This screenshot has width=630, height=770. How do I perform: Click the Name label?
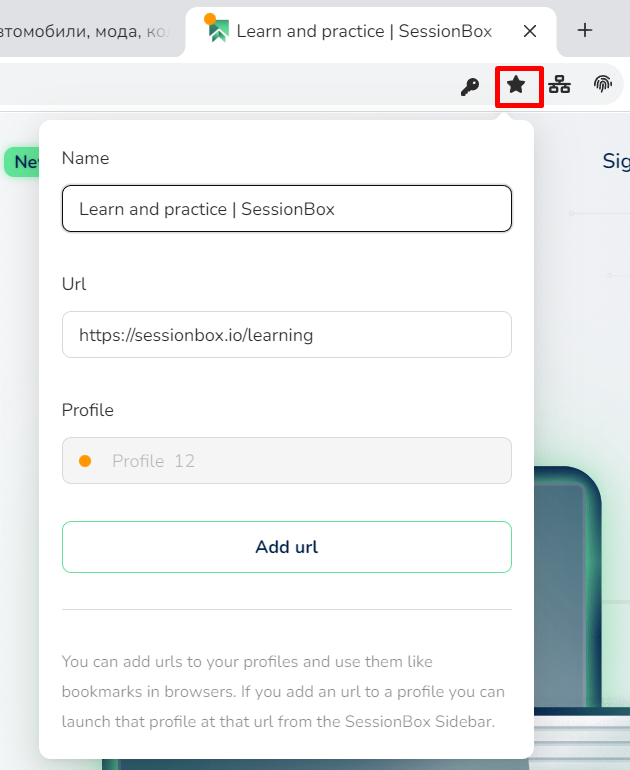point(85,158)
